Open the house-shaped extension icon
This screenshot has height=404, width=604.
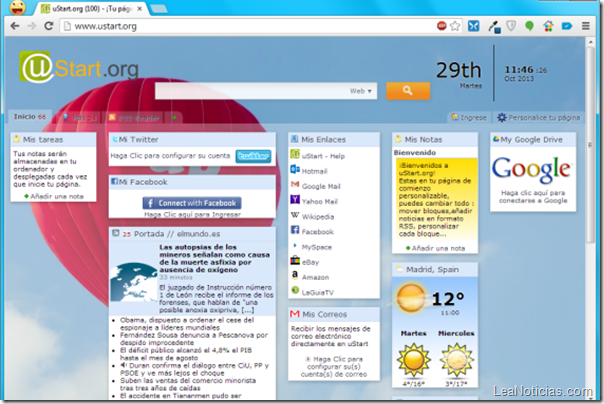[548, 26]
